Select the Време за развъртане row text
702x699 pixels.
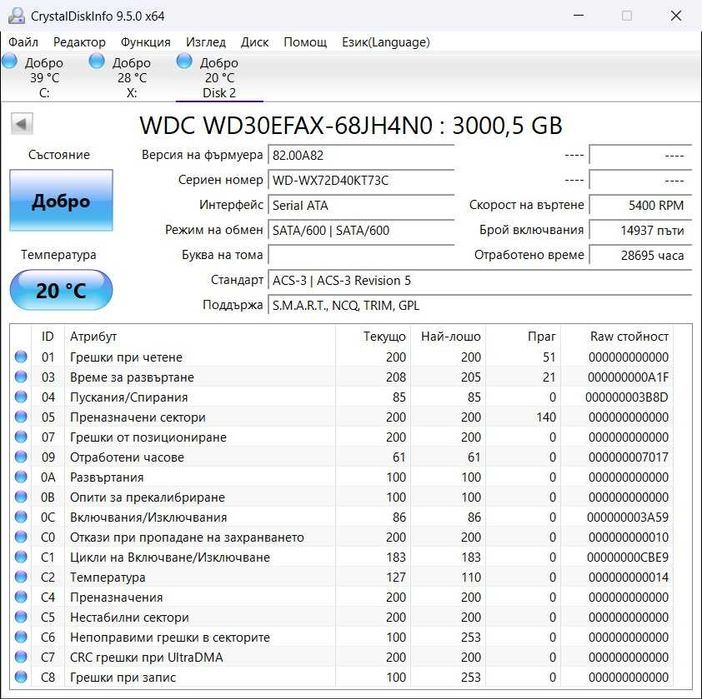132,377
